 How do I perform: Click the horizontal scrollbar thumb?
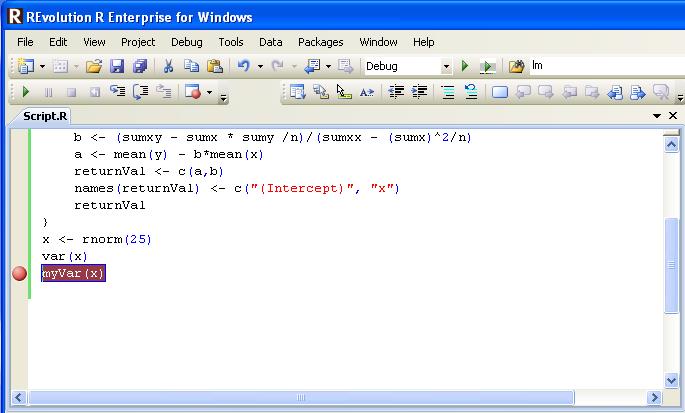[301, 398]
